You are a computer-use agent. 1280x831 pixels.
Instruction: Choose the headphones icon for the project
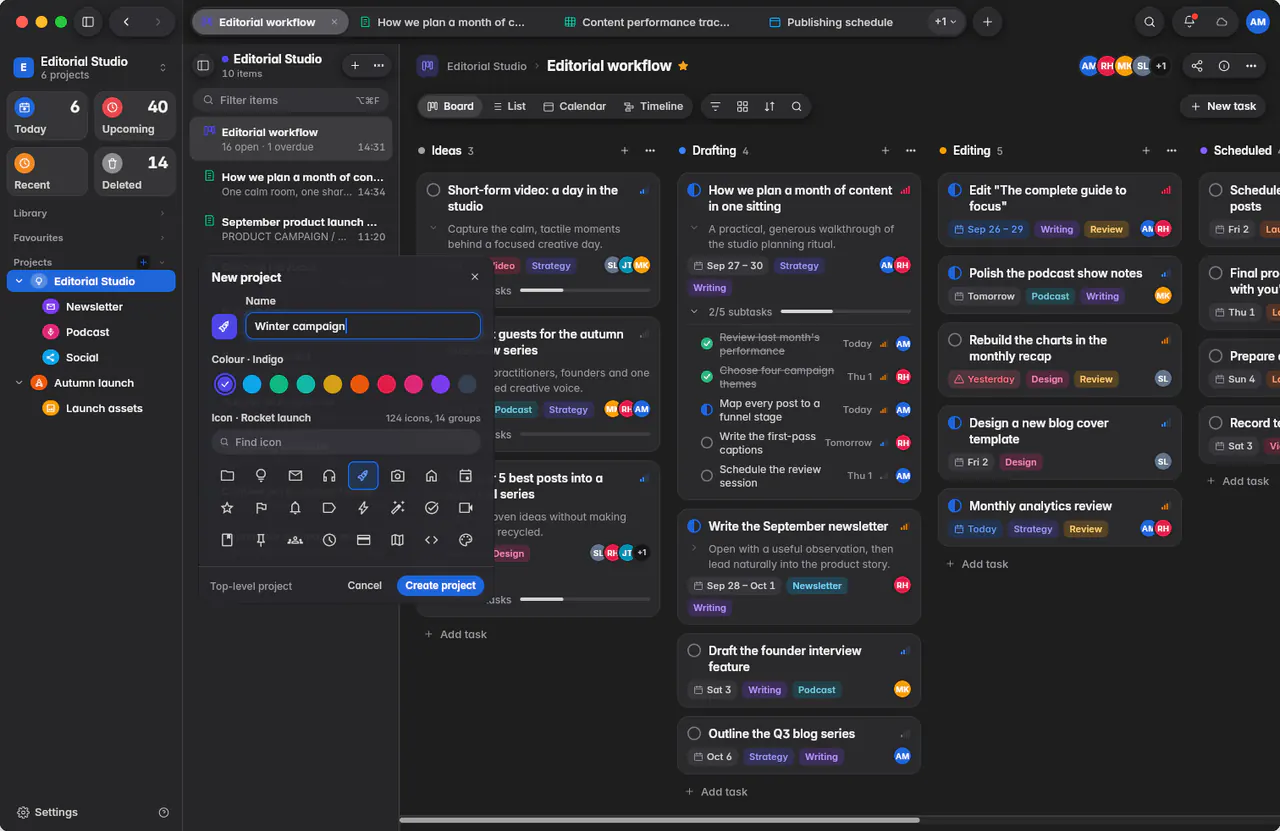[x=329, y=476]
